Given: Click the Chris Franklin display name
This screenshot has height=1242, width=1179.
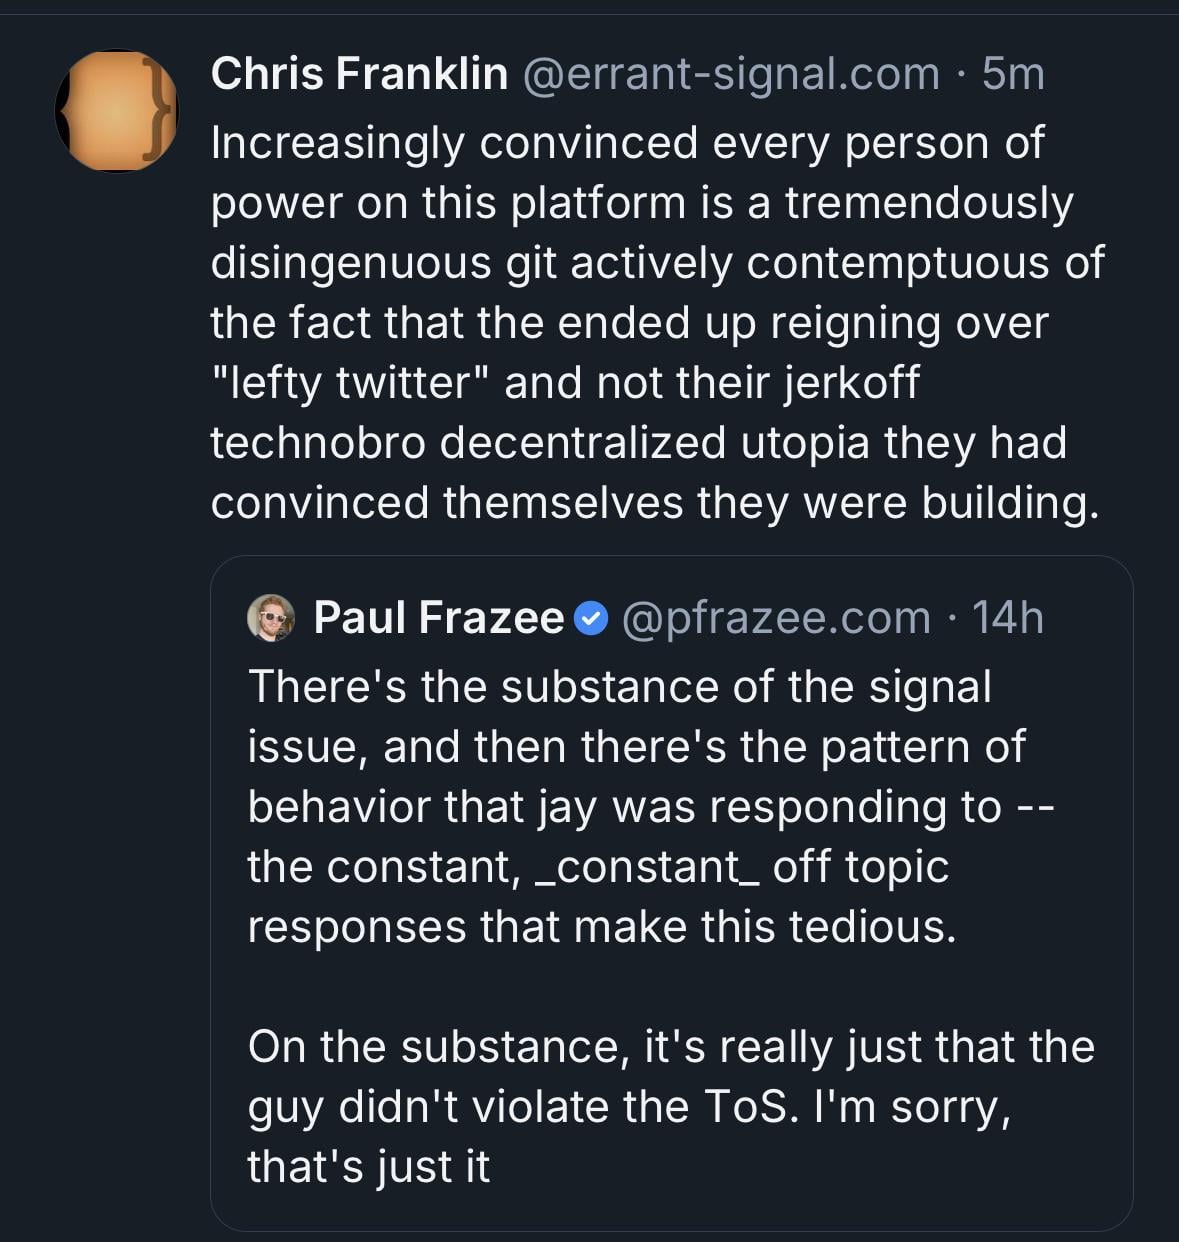Looking at the screenshot, I should pos(359,74).
